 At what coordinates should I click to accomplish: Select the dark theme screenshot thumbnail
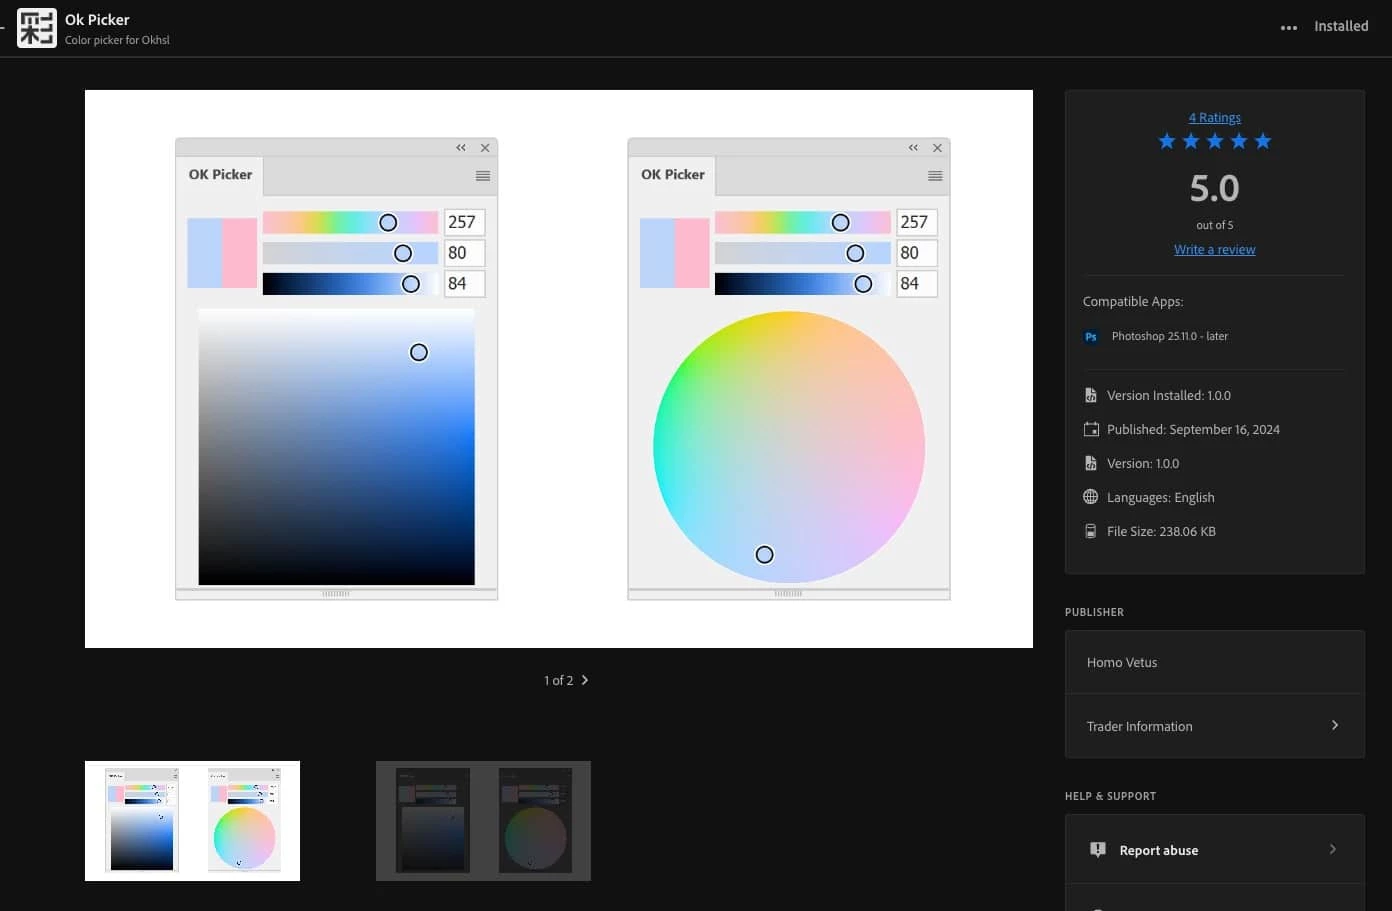483,821
